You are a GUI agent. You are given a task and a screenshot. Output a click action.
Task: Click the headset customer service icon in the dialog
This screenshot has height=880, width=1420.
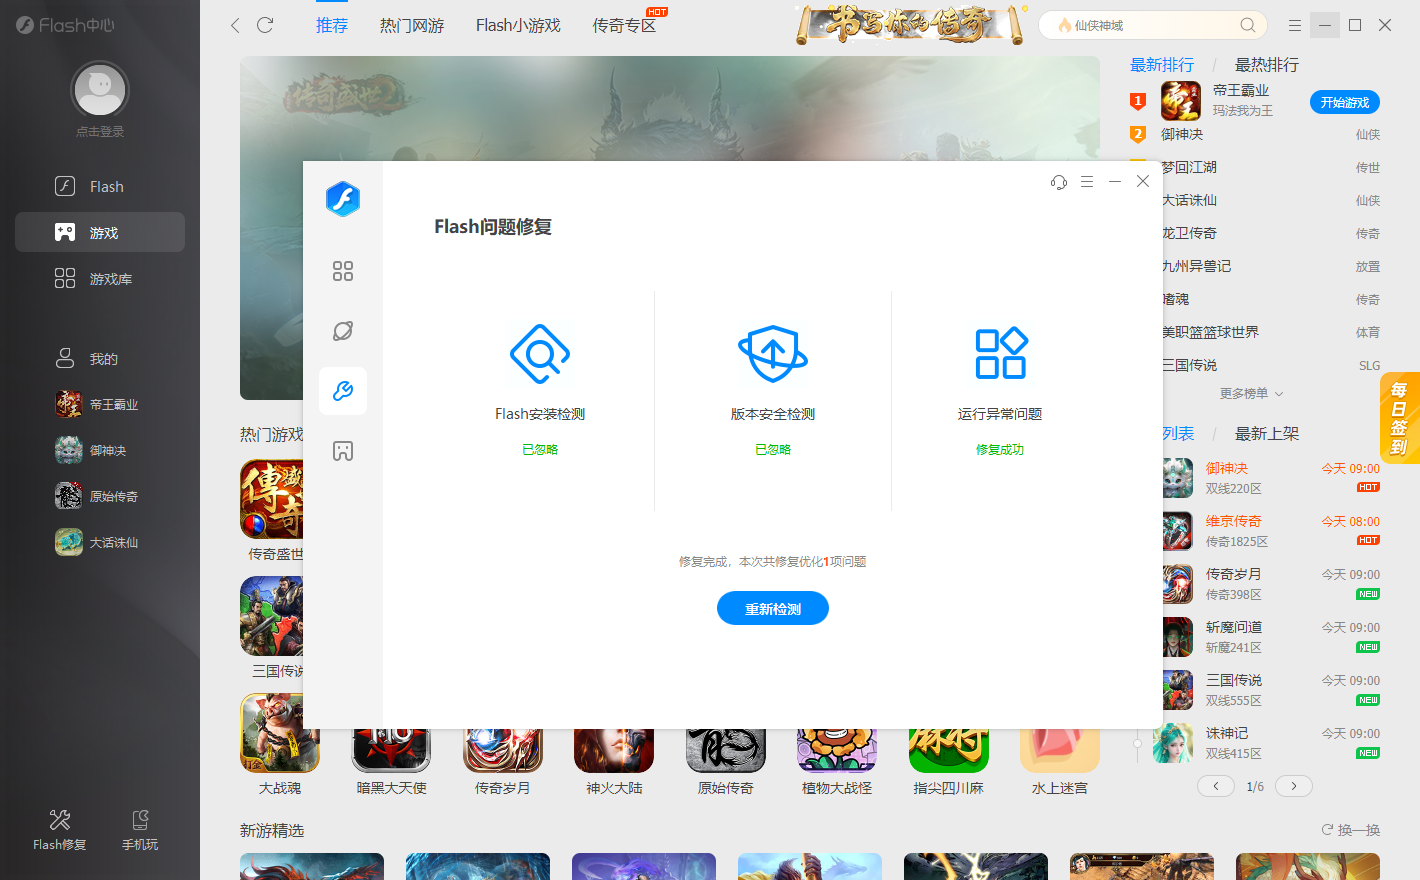(x=1059, y=182)
